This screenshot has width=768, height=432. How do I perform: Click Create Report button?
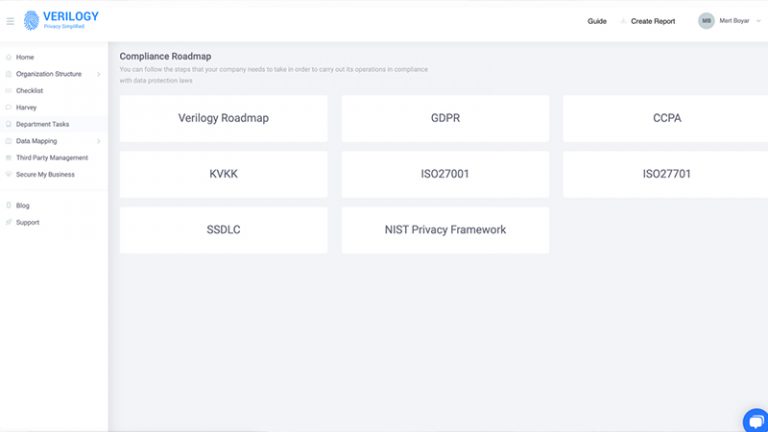pos(653,21)
